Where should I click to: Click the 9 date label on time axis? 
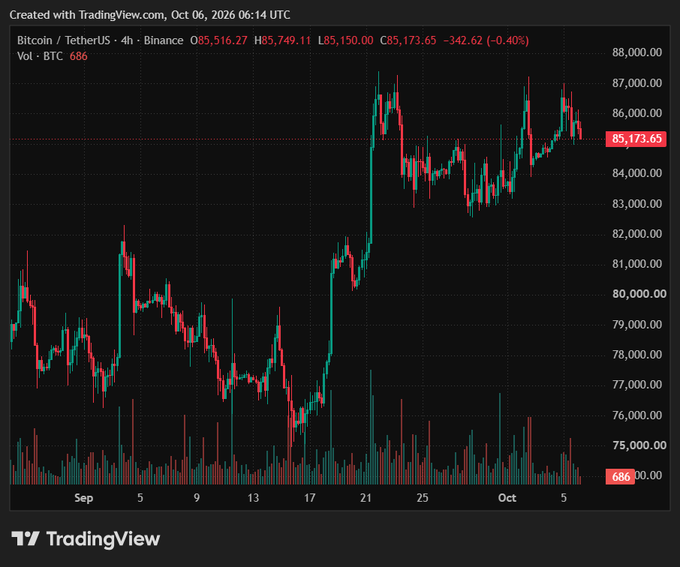[x=196, y=498]
